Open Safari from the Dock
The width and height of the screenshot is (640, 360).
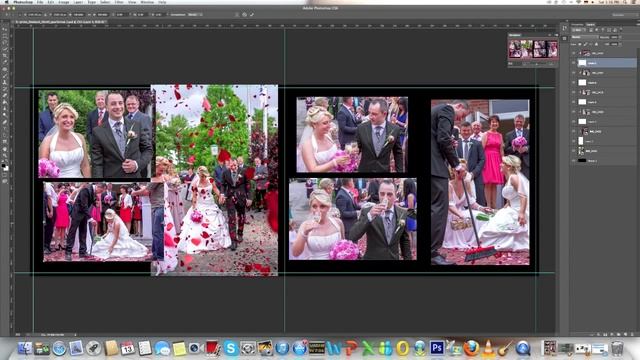point(59,348)
